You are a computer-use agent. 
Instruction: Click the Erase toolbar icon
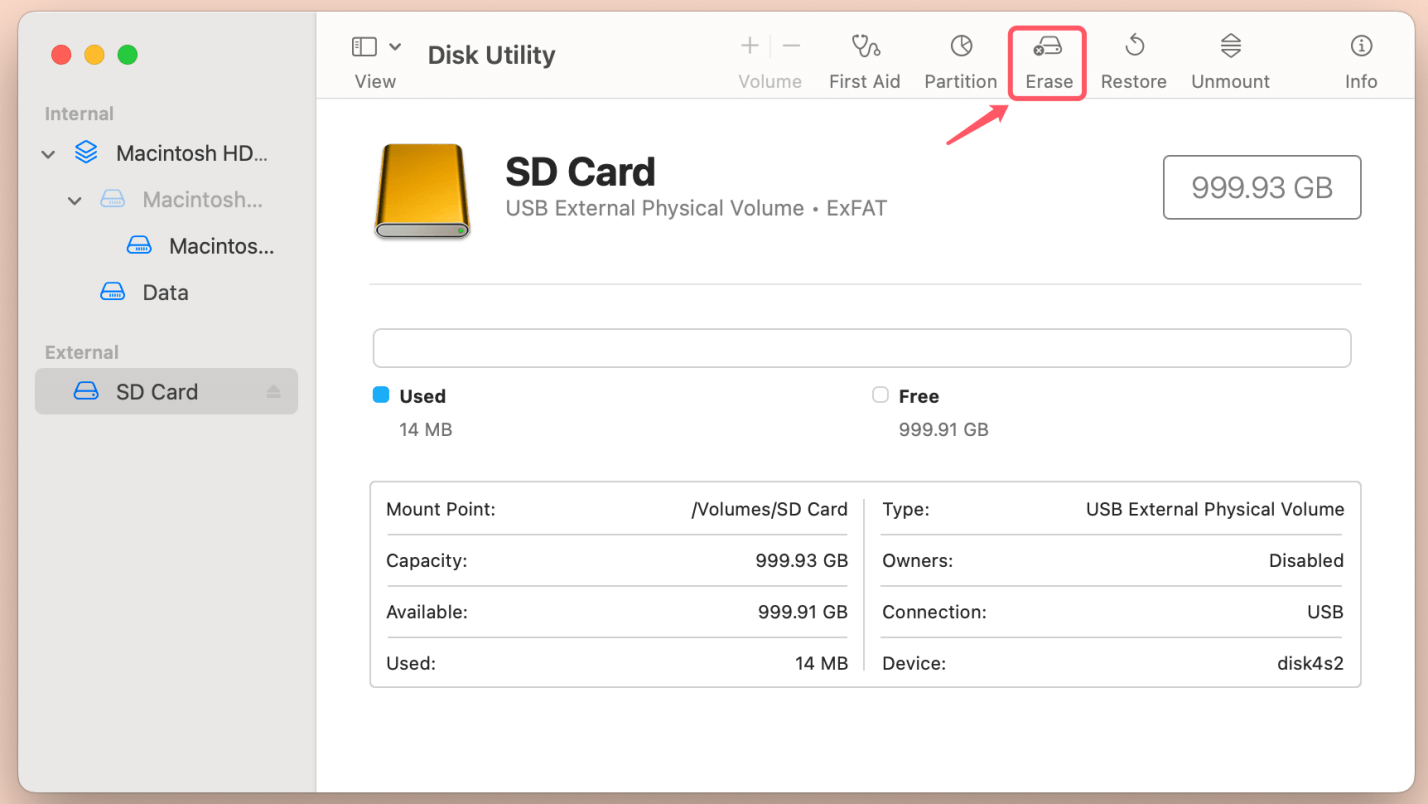pos(1048,47)
